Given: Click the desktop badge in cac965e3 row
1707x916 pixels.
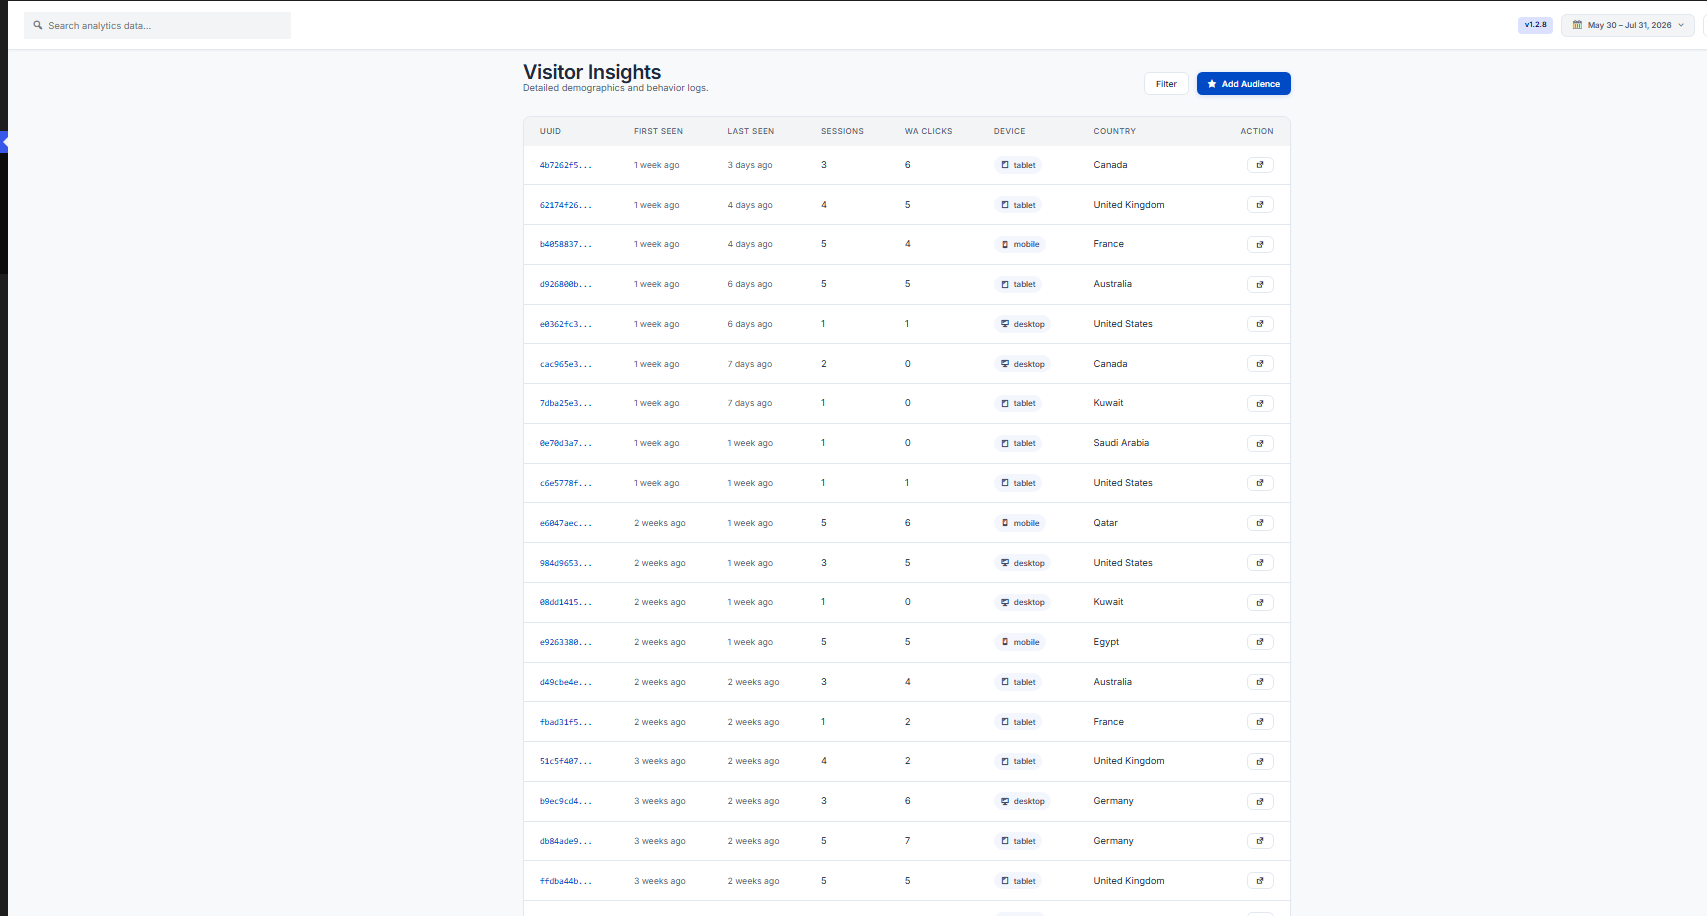Looking at the screenshot, I should pyautogui.click(x=1023, y=364).
